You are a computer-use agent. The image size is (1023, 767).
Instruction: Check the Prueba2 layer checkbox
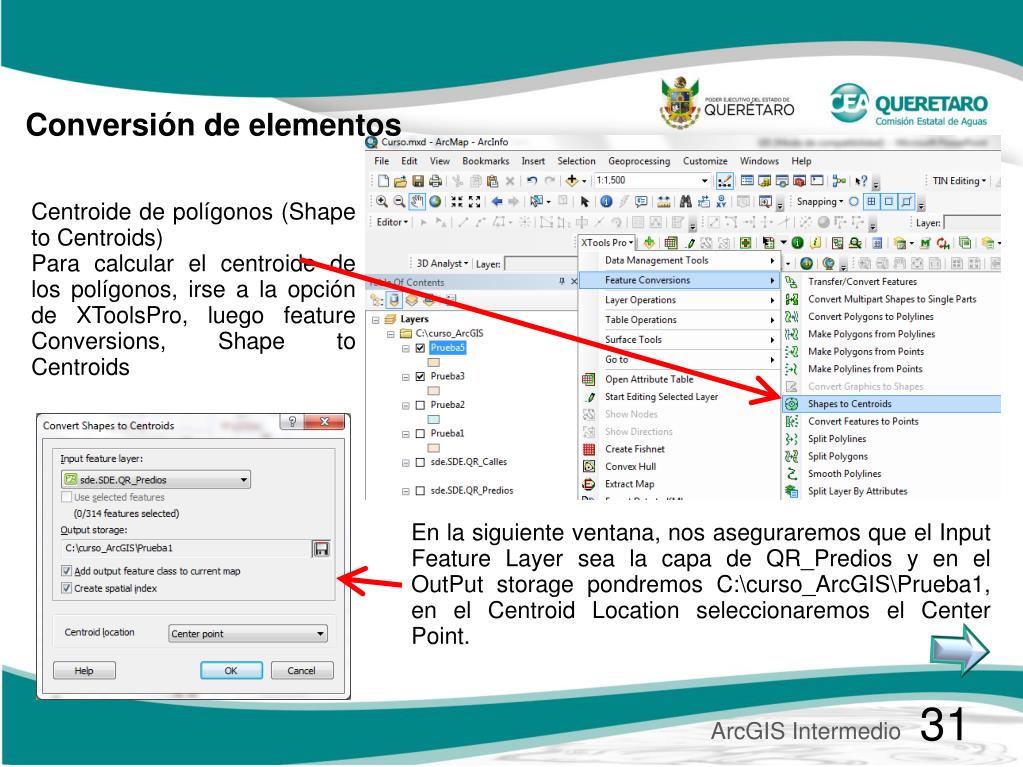[421, 405]
